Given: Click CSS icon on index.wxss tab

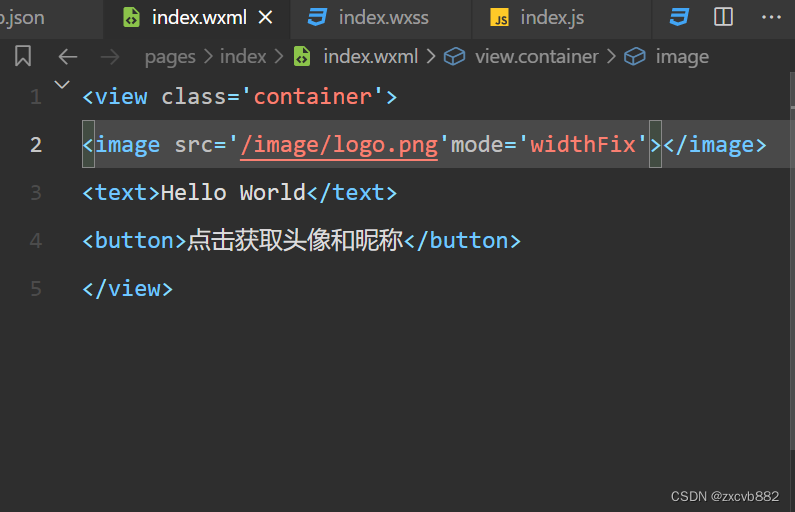Looking at the screenshot, I should tap(317, 17).
